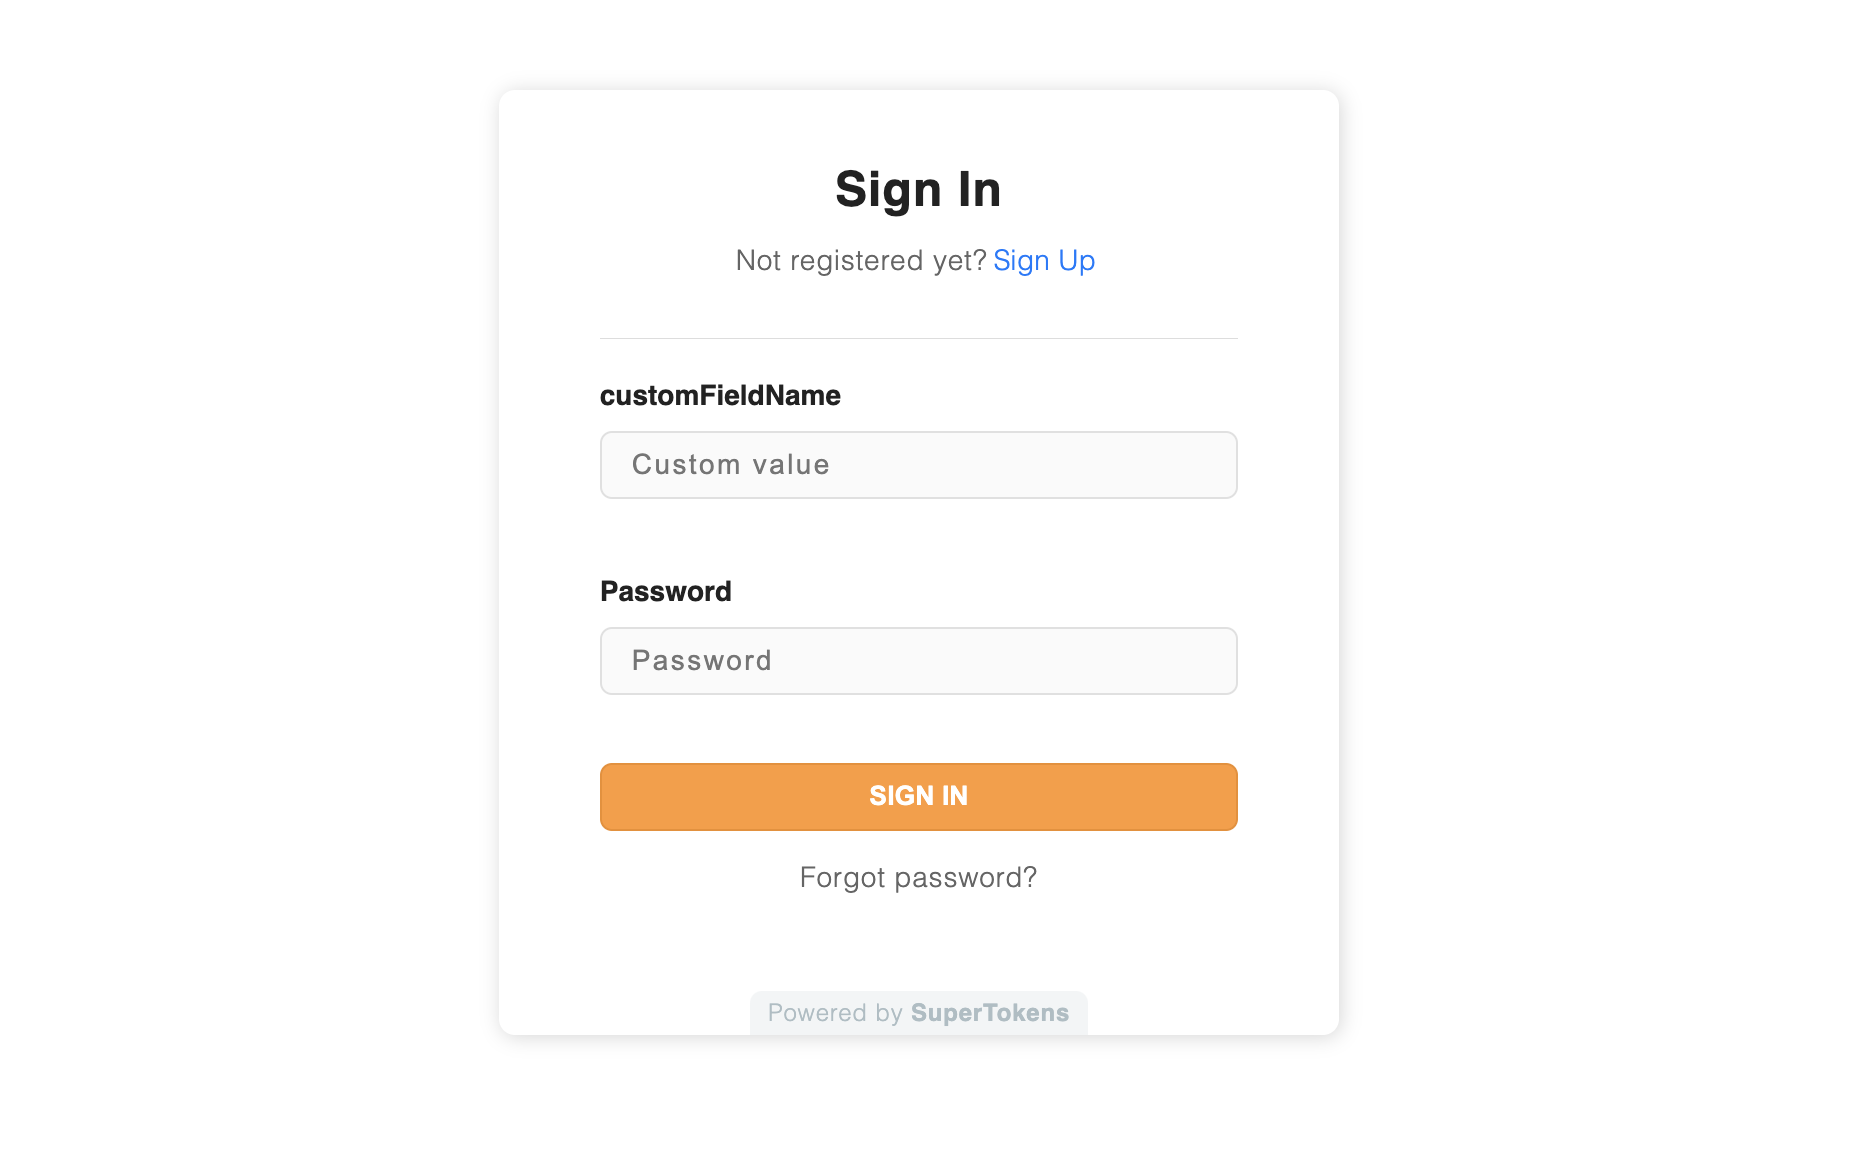Select the SuperTokens brand name text

point(988,1012)
